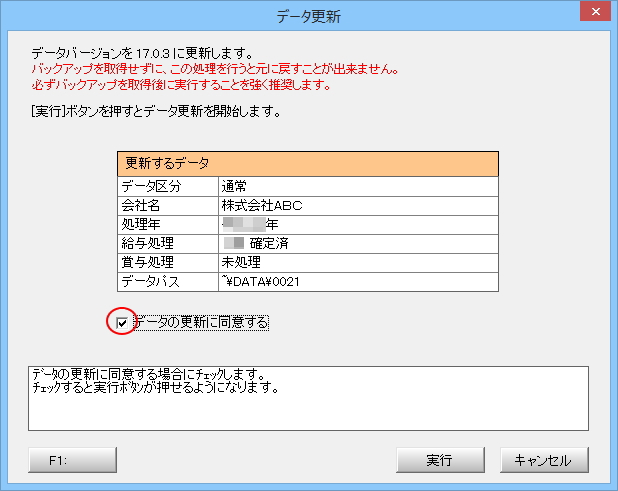The image size is (618, 491).
Task: Click the 処理年 row label
Action: pyautogui.click(x=167, y=225)
